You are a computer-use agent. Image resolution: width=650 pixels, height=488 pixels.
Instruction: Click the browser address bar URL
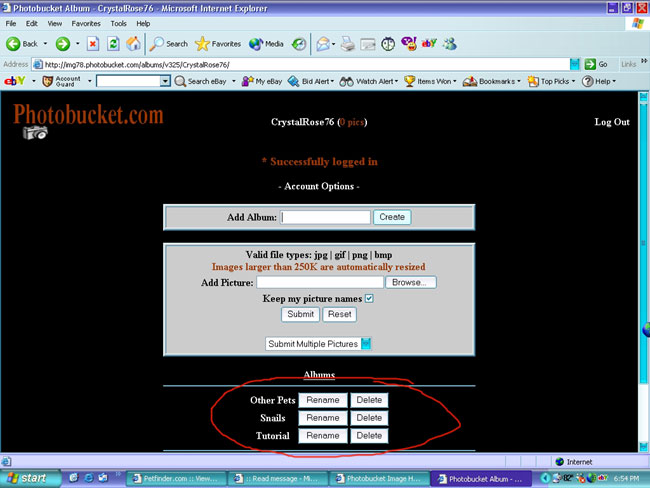pyautogui.click(x=137, y=64)
